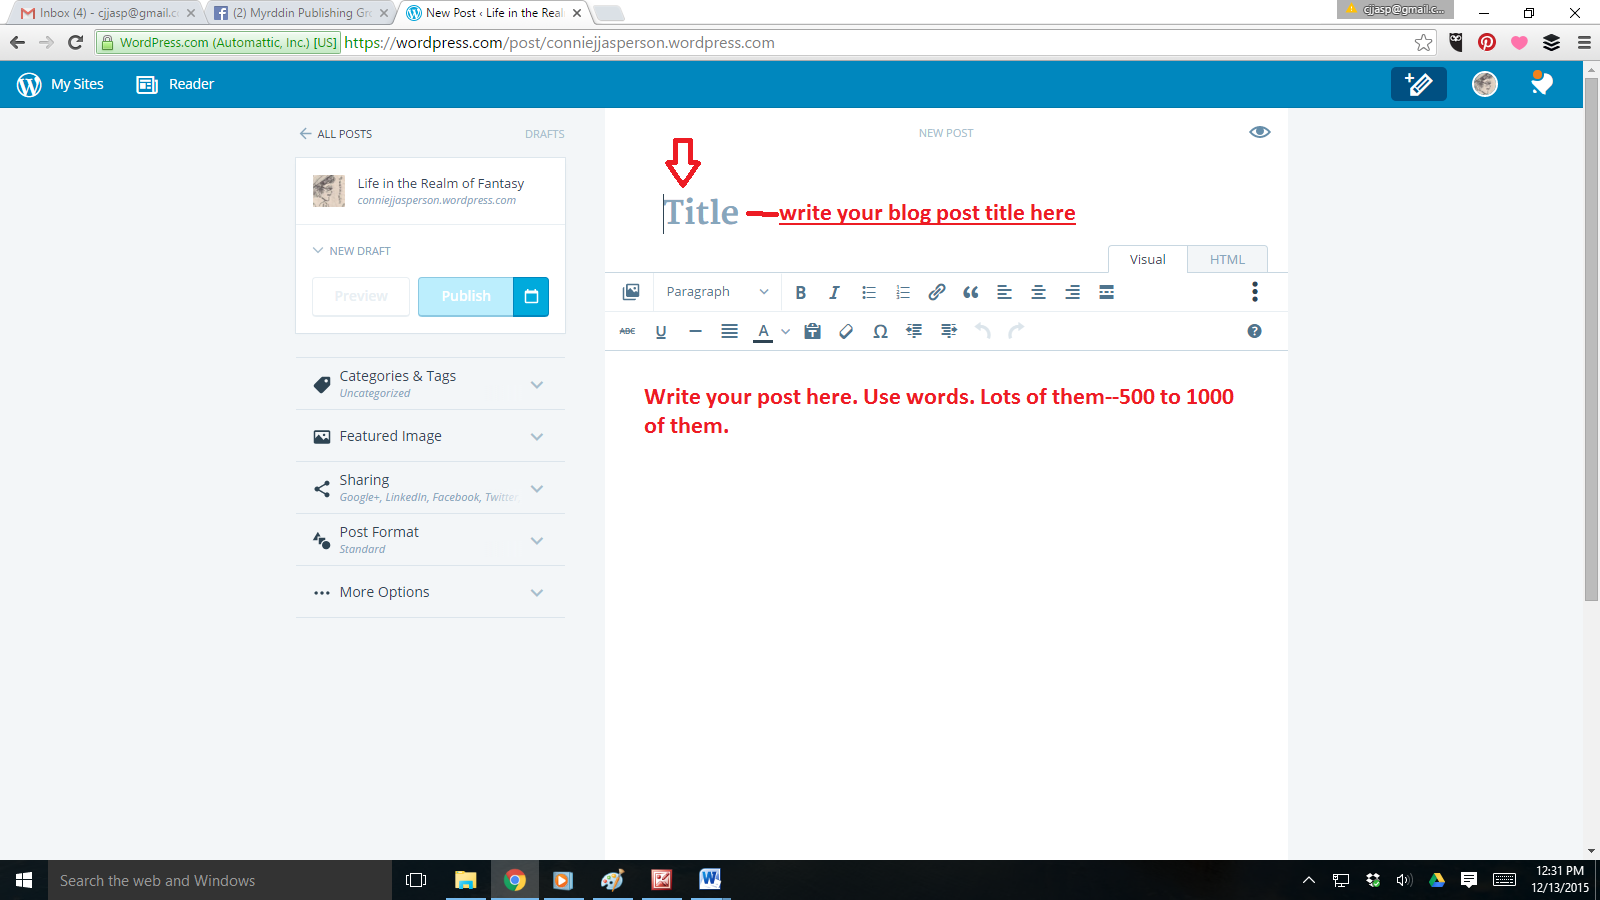Toggle italic formatting
This screenshot has height=900, width=1600.
834,292
